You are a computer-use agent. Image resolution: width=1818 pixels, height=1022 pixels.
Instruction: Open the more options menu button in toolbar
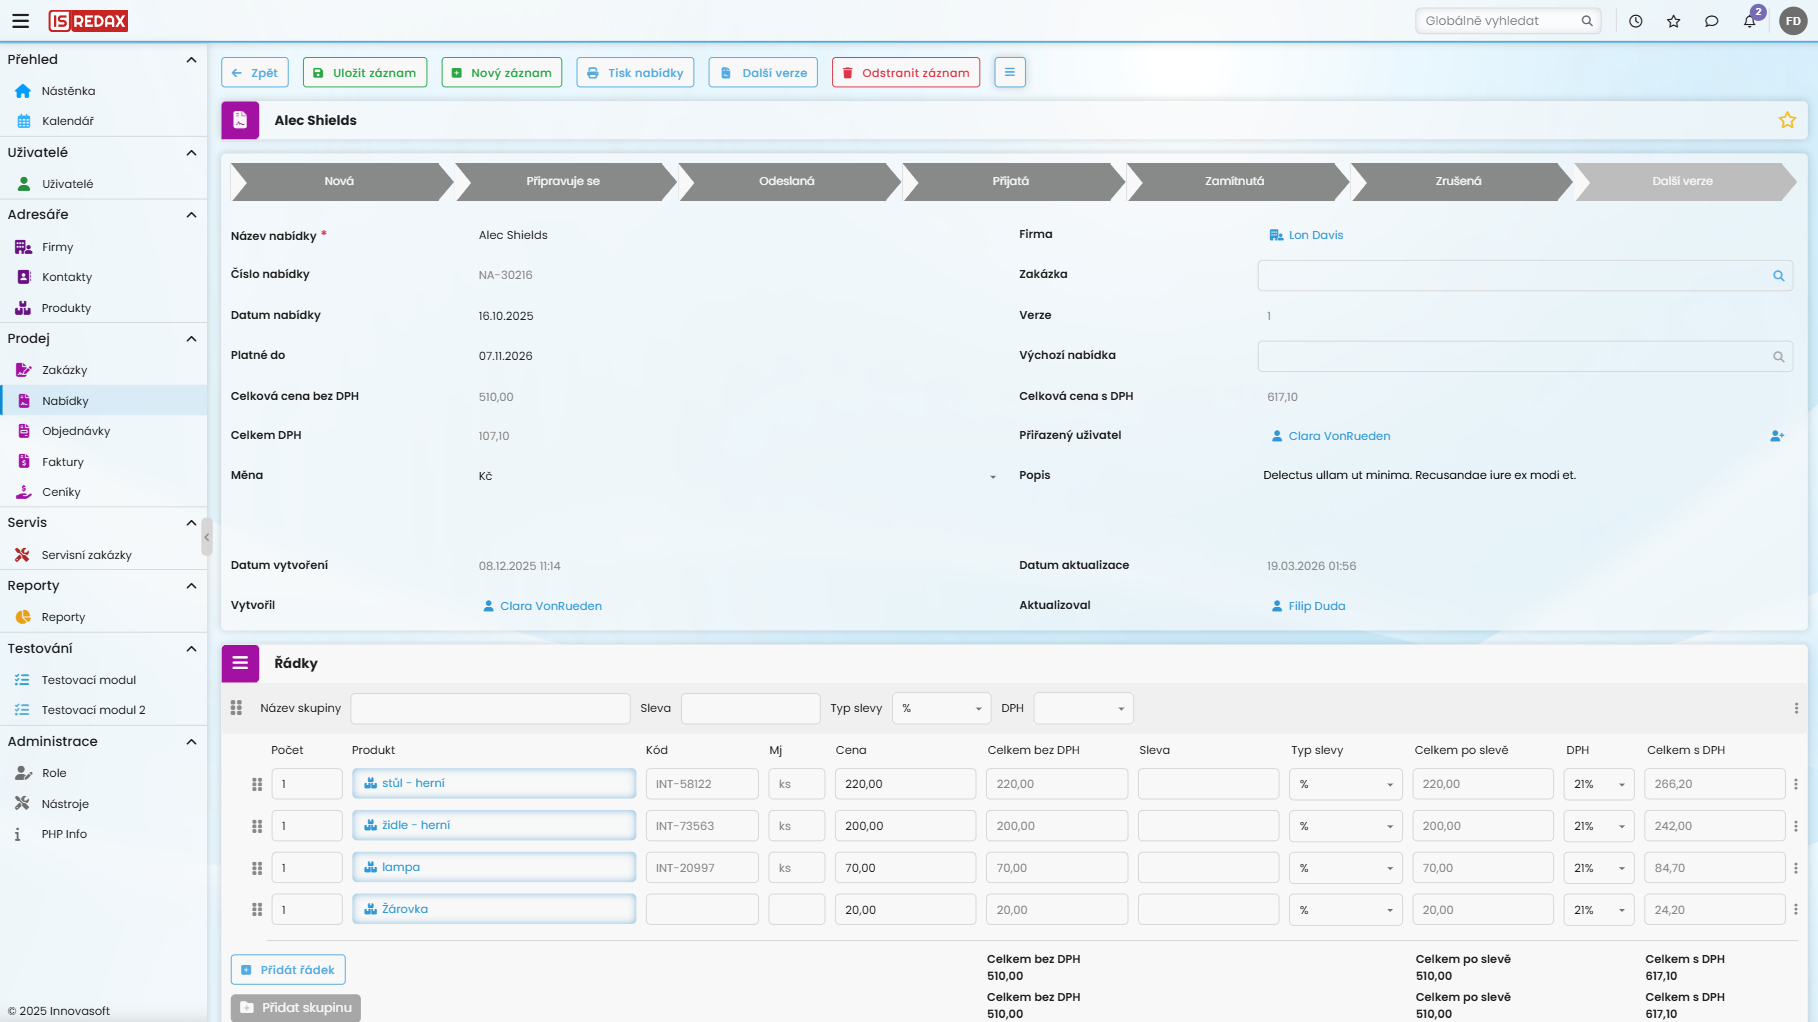1009,72
